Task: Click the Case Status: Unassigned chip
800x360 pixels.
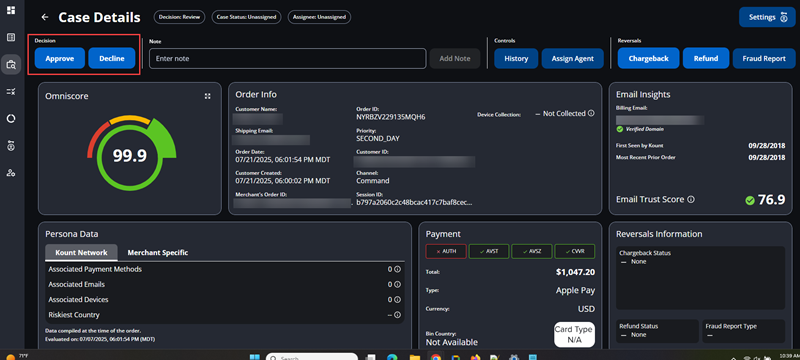Action: pos(246,17)
